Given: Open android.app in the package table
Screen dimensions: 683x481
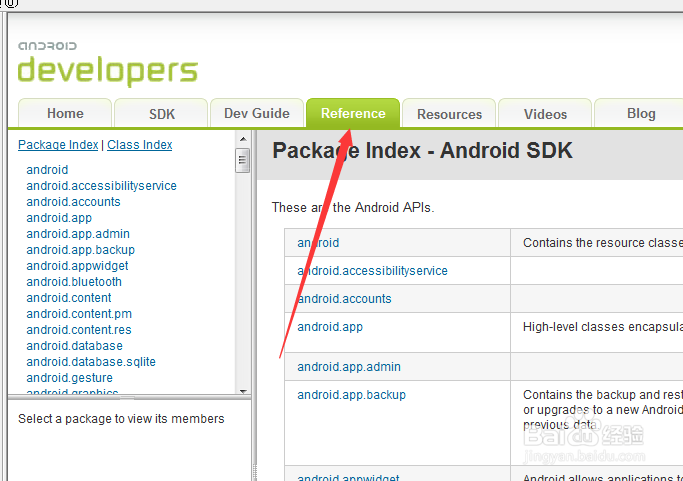Looking at the screenshot, I should [330, 327].
